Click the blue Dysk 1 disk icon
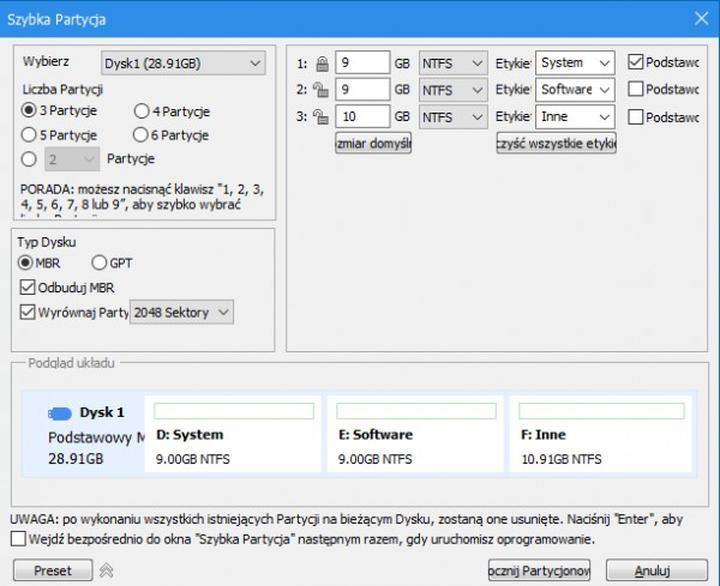Screen dimensions: 720x586 click(x=60, y=413)
